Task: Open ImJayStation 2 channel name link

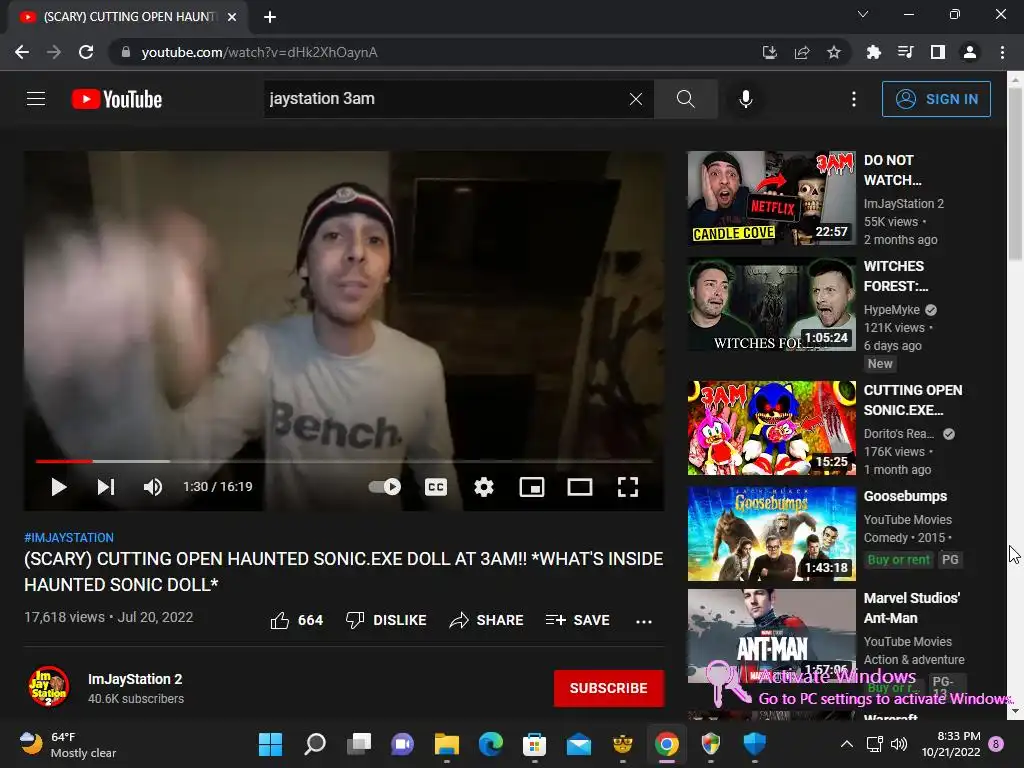Action: tap(135, 679)
